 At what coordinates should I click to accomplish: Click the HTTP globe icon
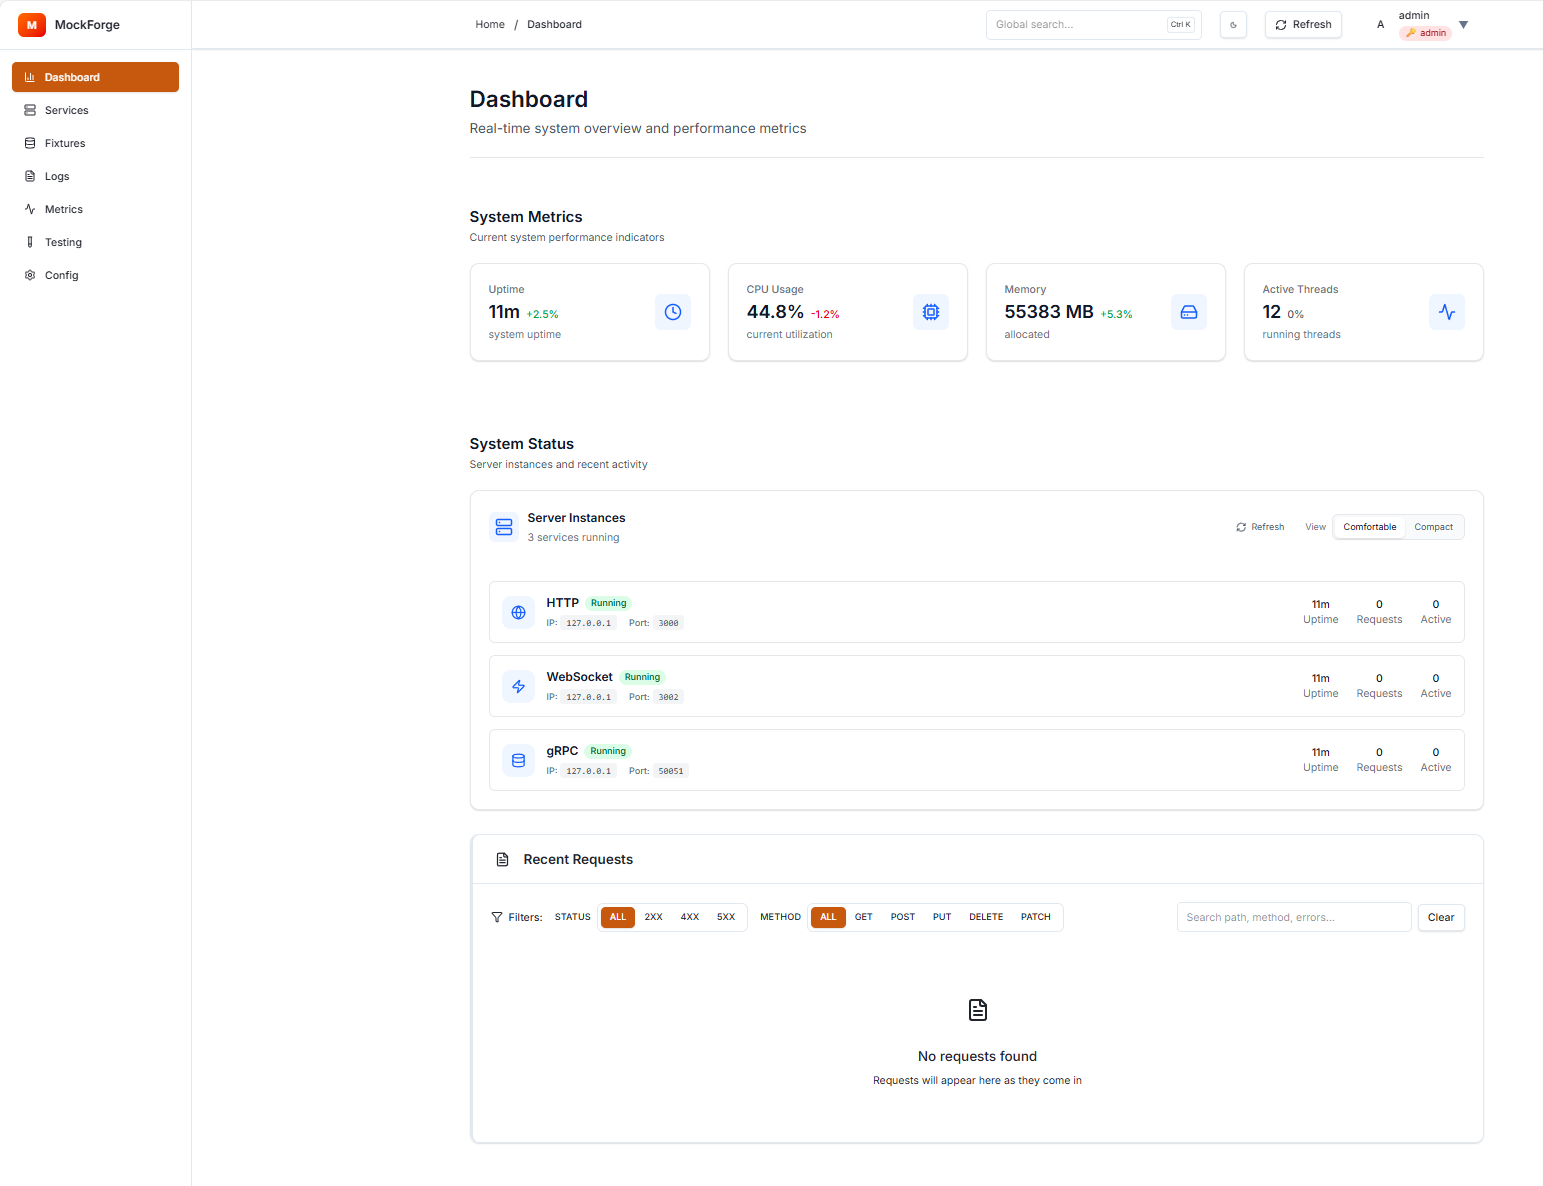point(518,613)
